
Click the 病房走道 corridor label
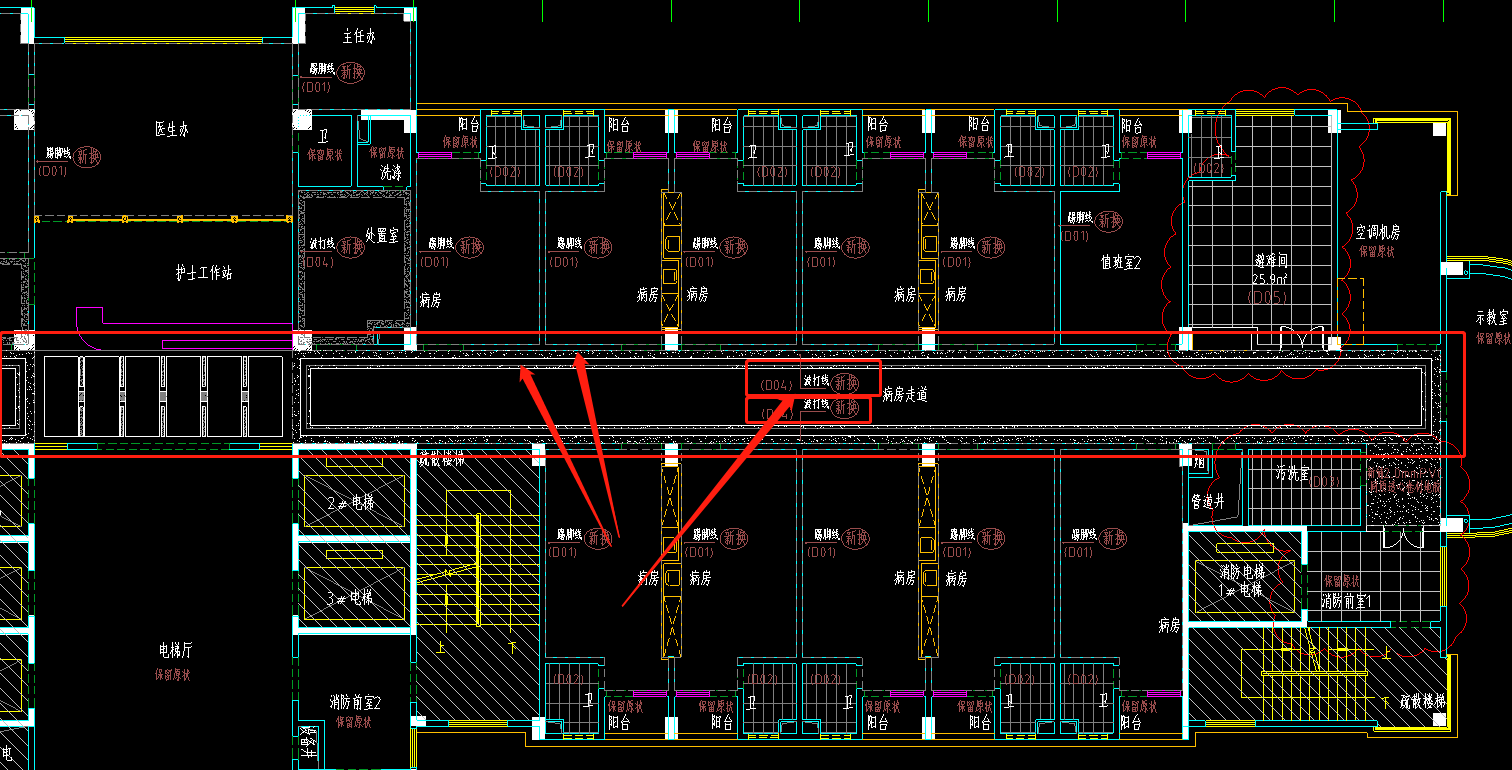905,395
